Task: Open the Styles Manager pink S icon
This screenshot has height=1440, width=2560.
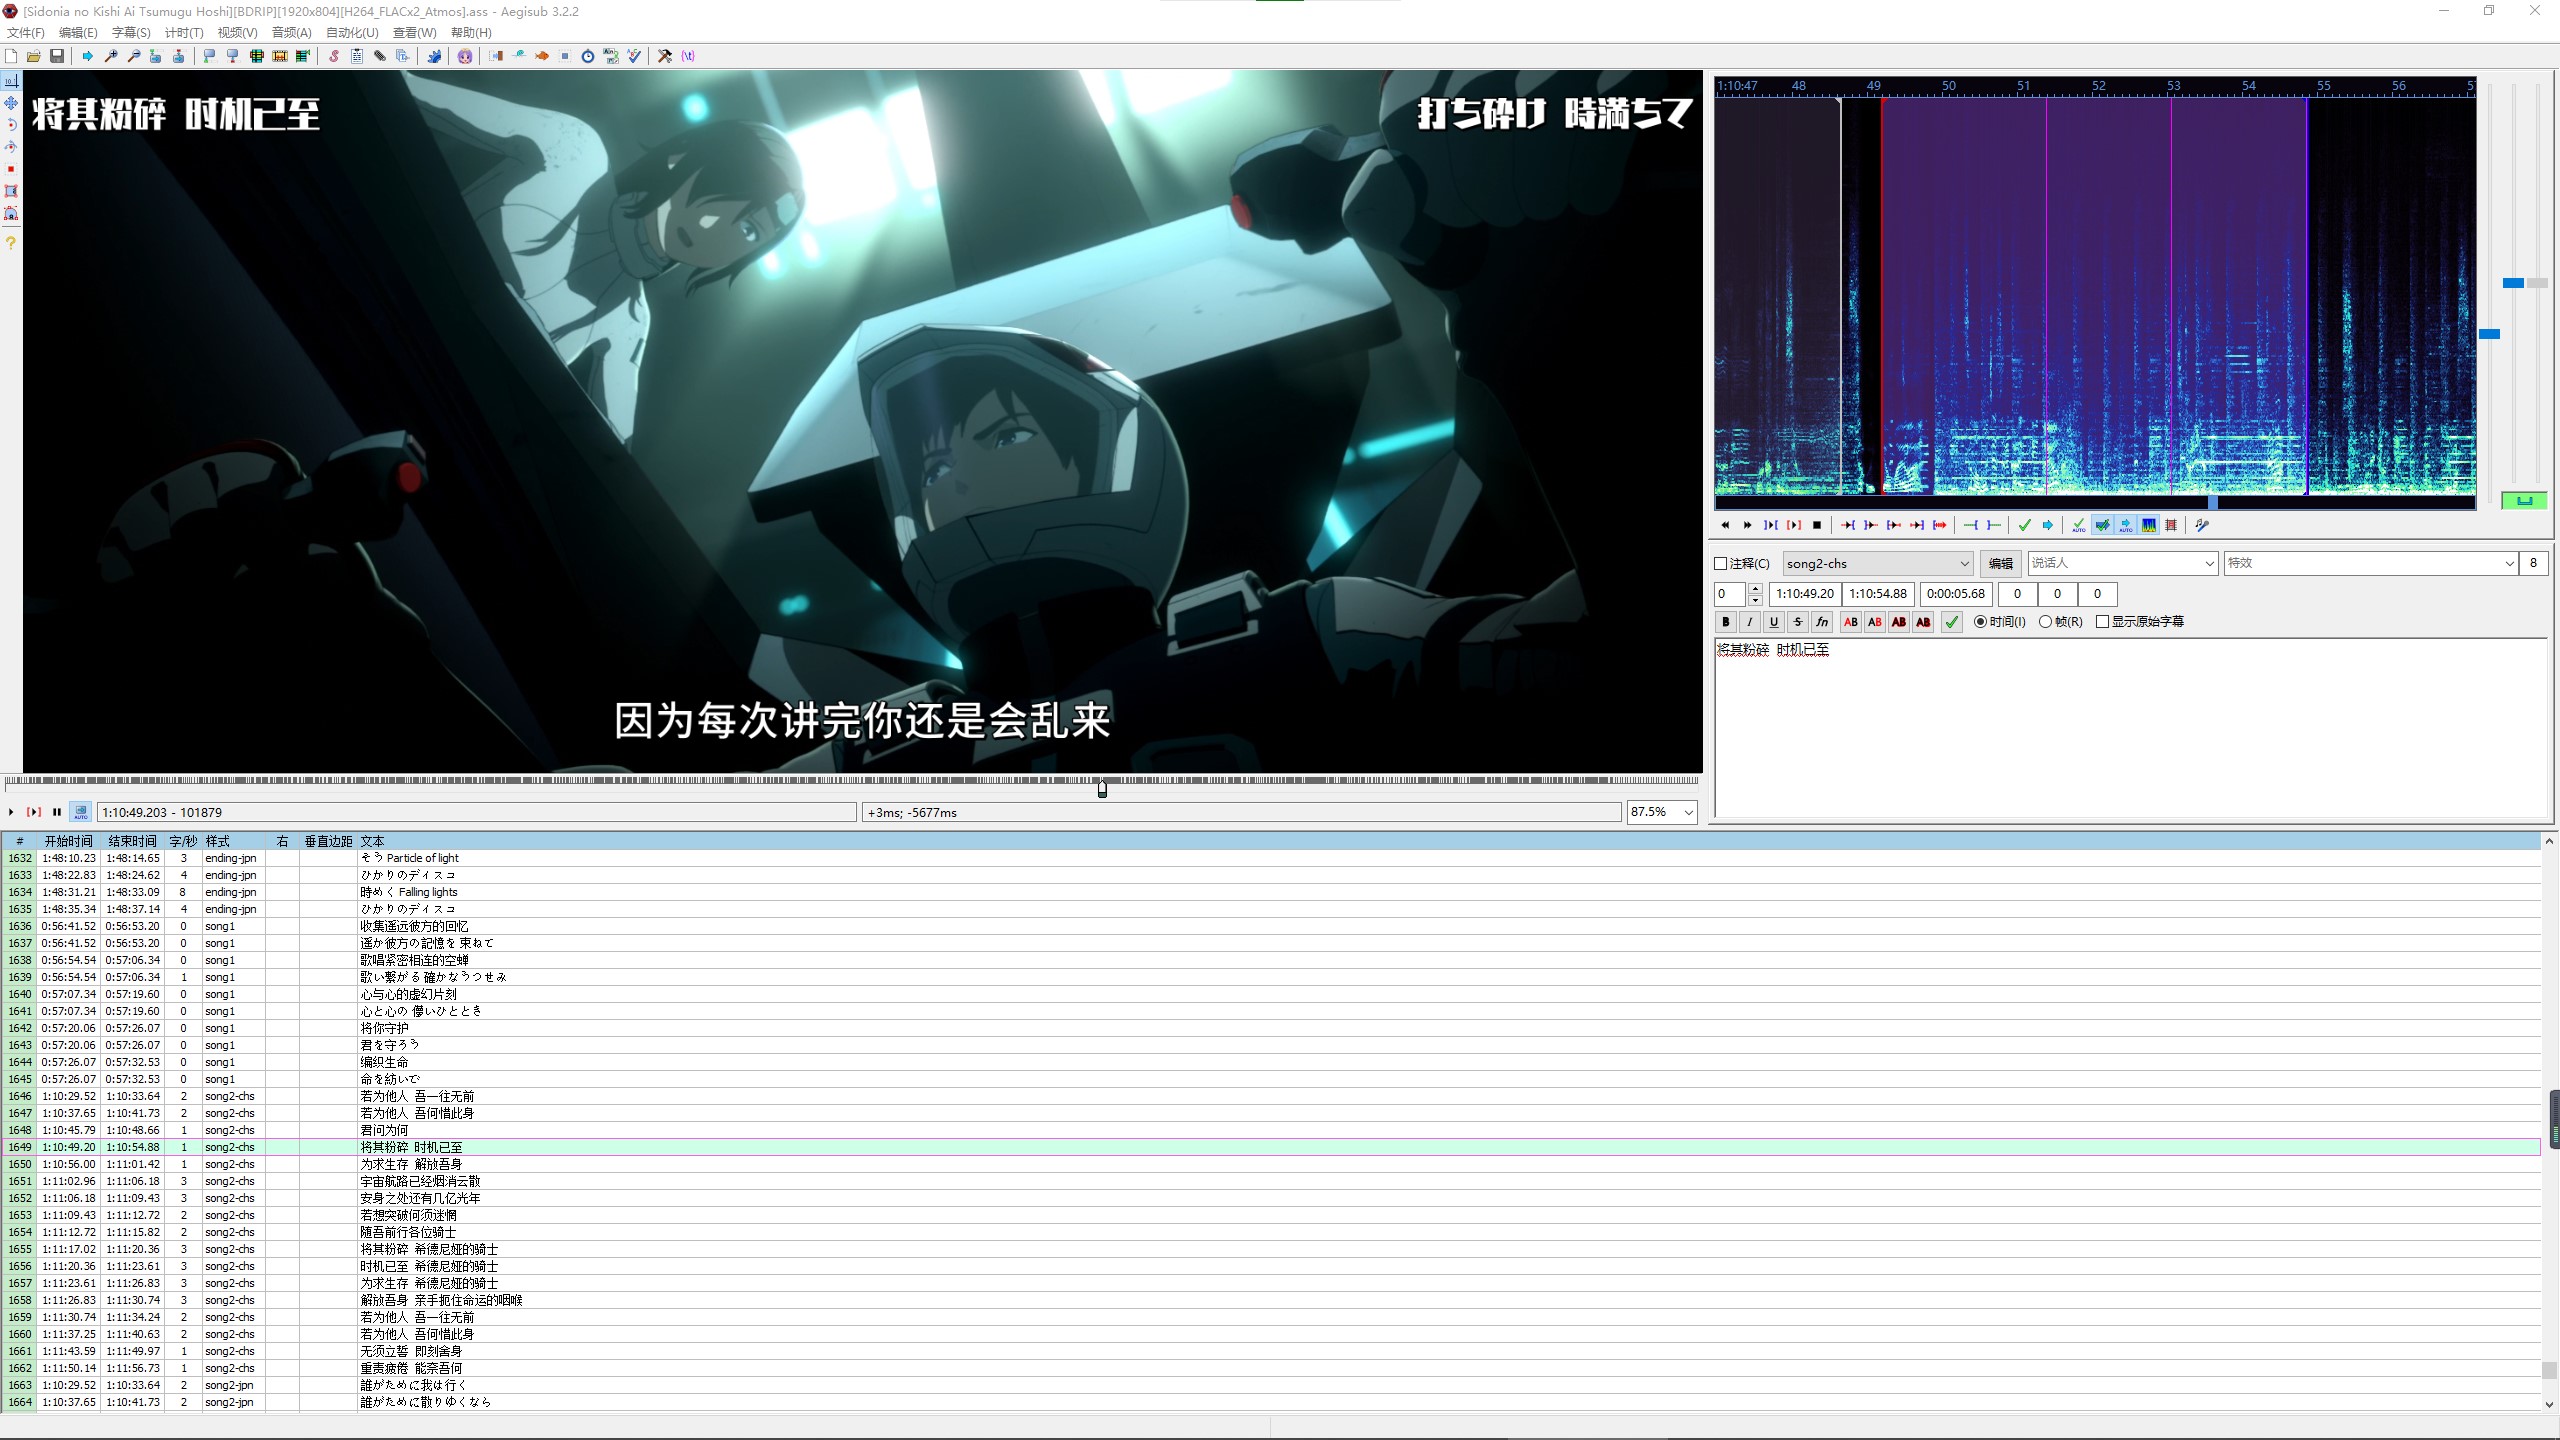Action: pyautogui.click(x=334, y=56)
